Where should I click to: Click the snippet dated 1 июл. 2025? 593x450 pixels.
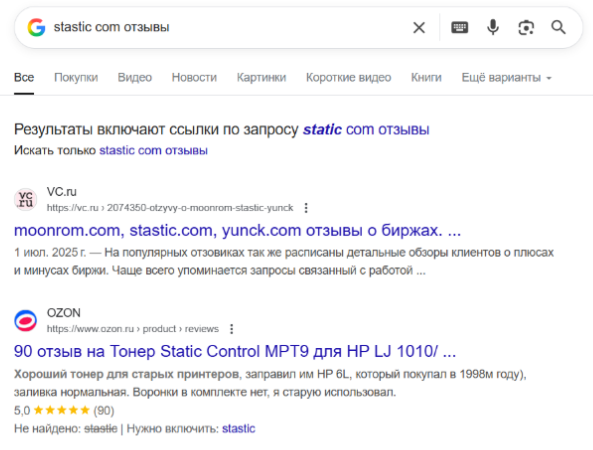284,261
